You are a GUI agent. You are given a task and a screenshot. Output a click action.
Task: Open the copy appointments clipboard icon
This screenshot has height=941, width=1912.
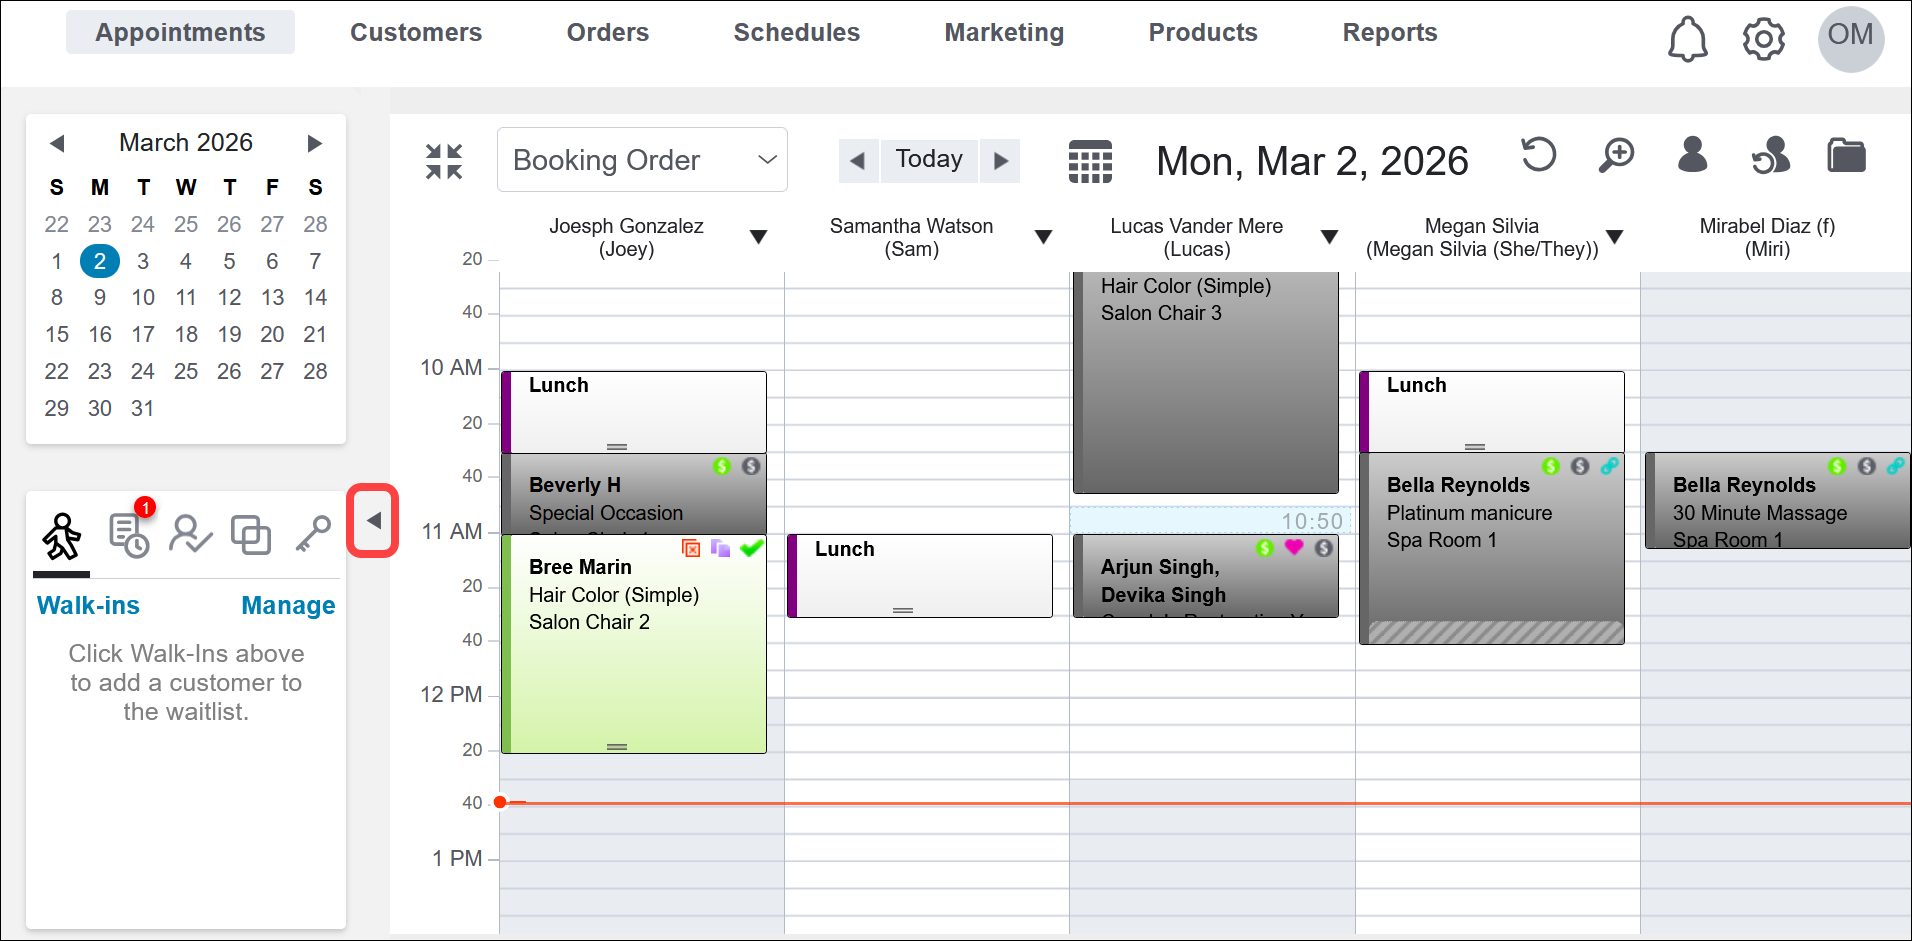251,534
